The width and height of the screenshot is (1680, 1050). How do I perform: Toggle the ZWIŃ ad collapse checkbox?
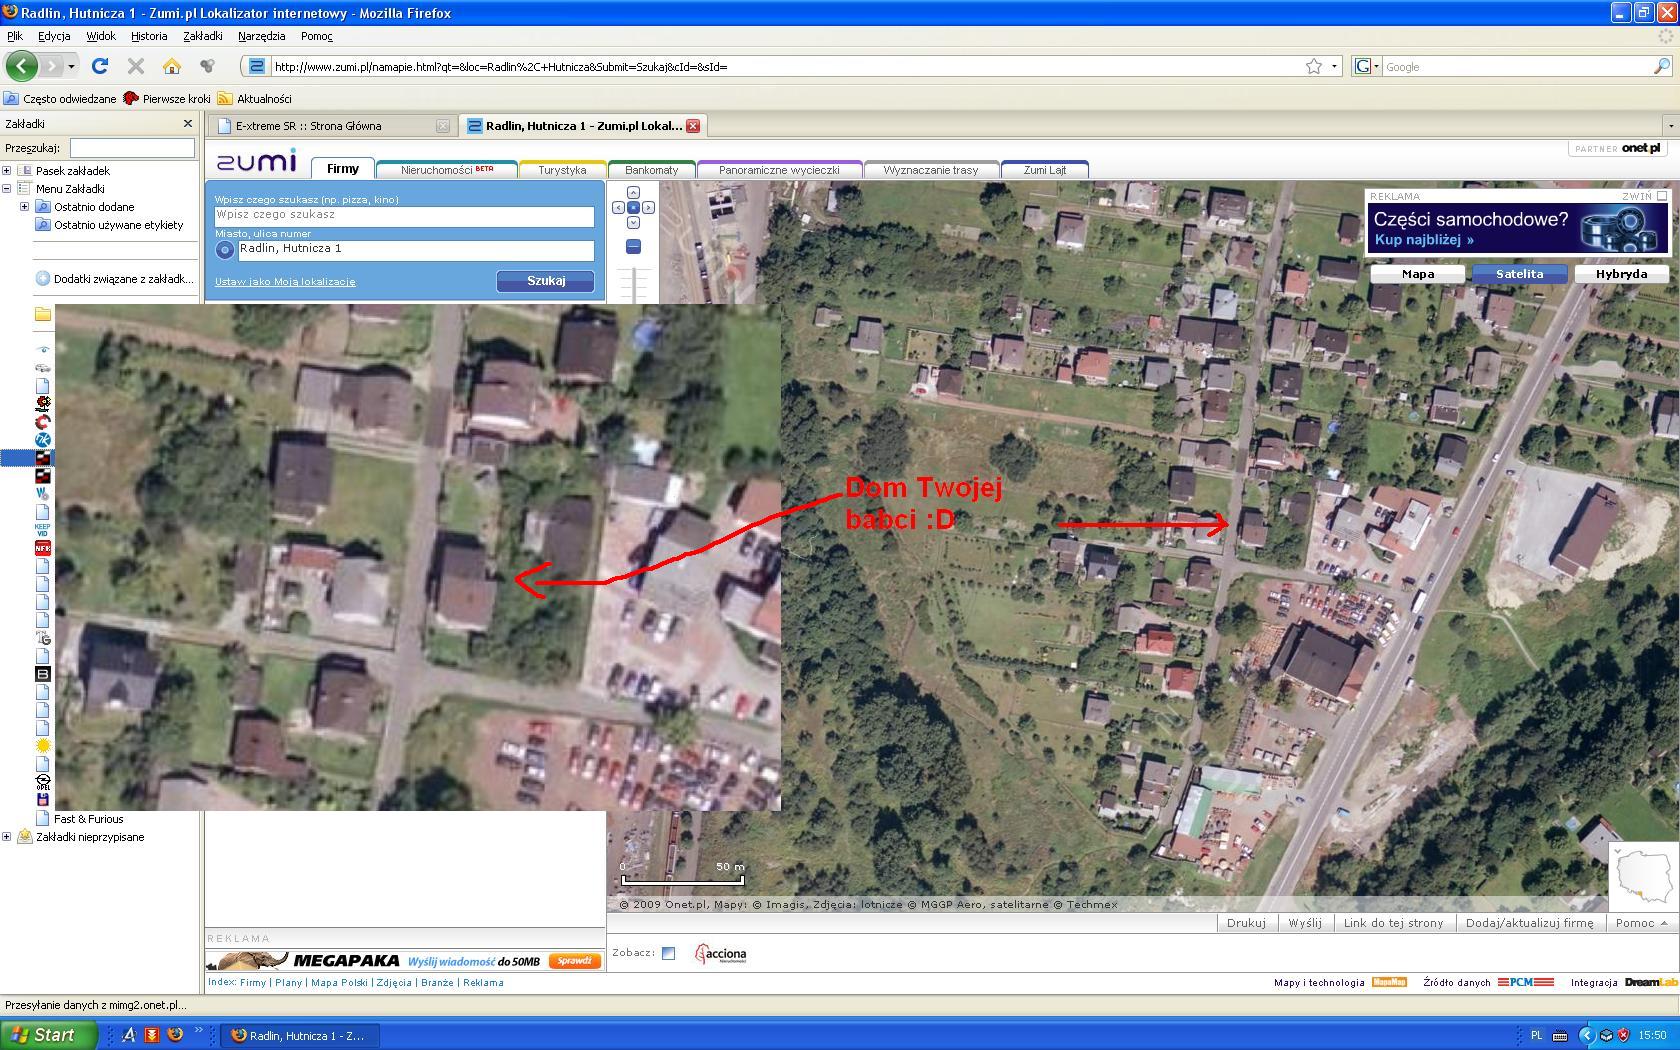click(x=1662, y=196)
